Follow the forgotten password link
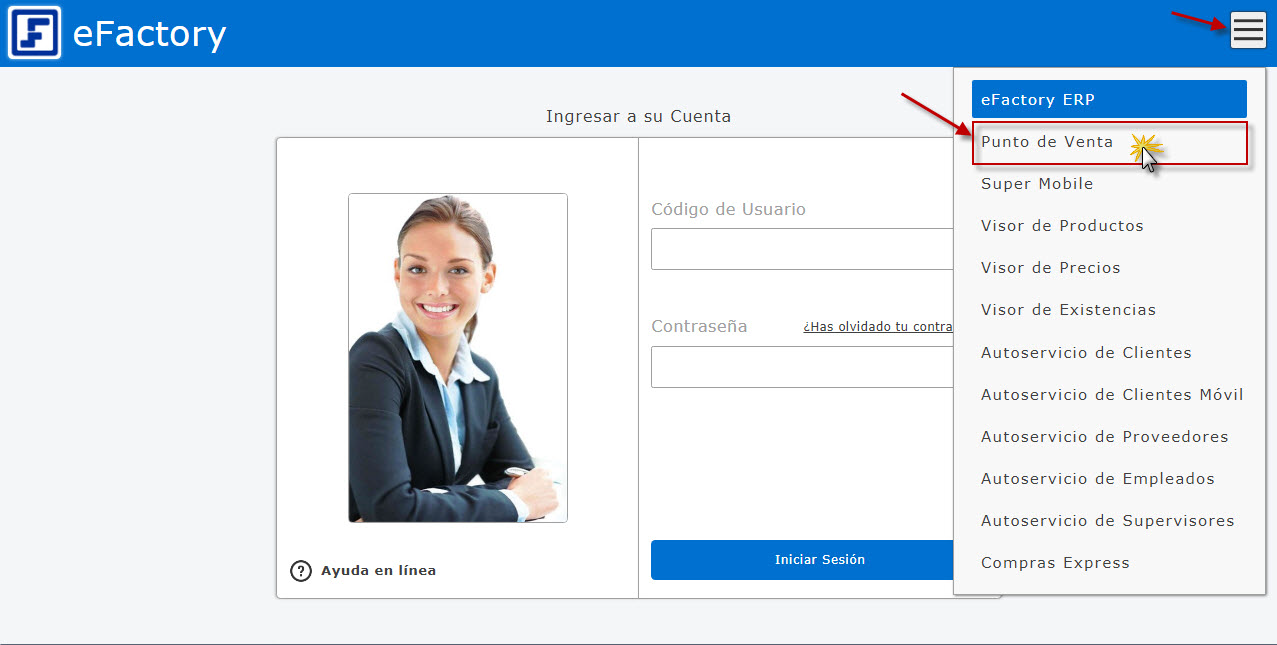Viewport: 1277px width, 645px height. point(878,327)
